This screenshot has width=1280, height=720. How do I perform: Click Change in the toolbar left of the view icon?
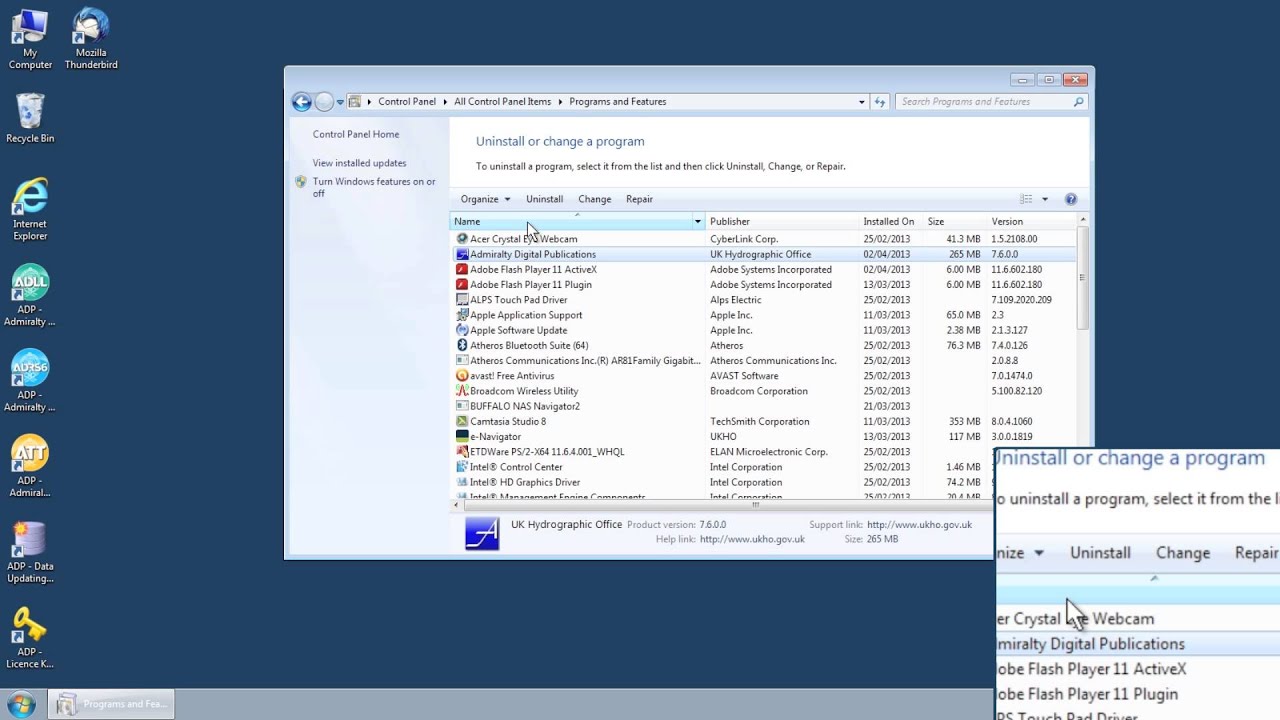coord(594,199)
